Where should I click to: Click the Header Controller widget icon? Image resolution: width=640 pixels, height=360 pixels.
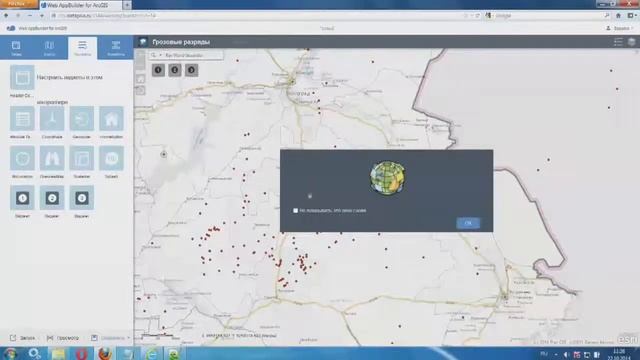pyautogui.click(x=22, y=77)
